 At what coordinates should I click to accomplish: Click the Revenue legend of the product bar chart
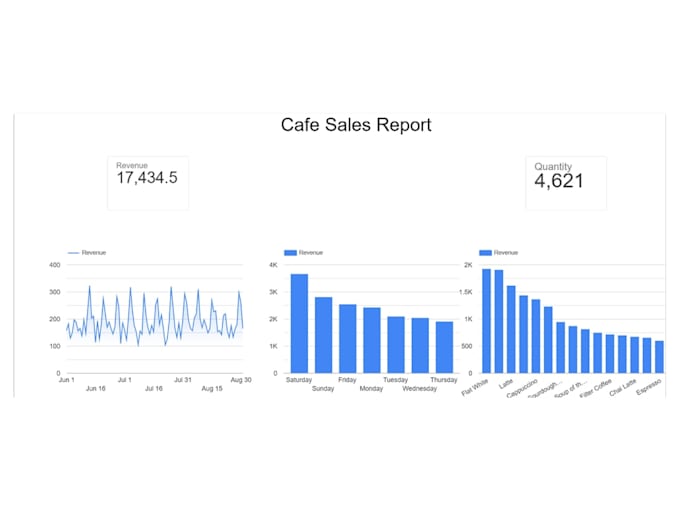pos(499,252)
